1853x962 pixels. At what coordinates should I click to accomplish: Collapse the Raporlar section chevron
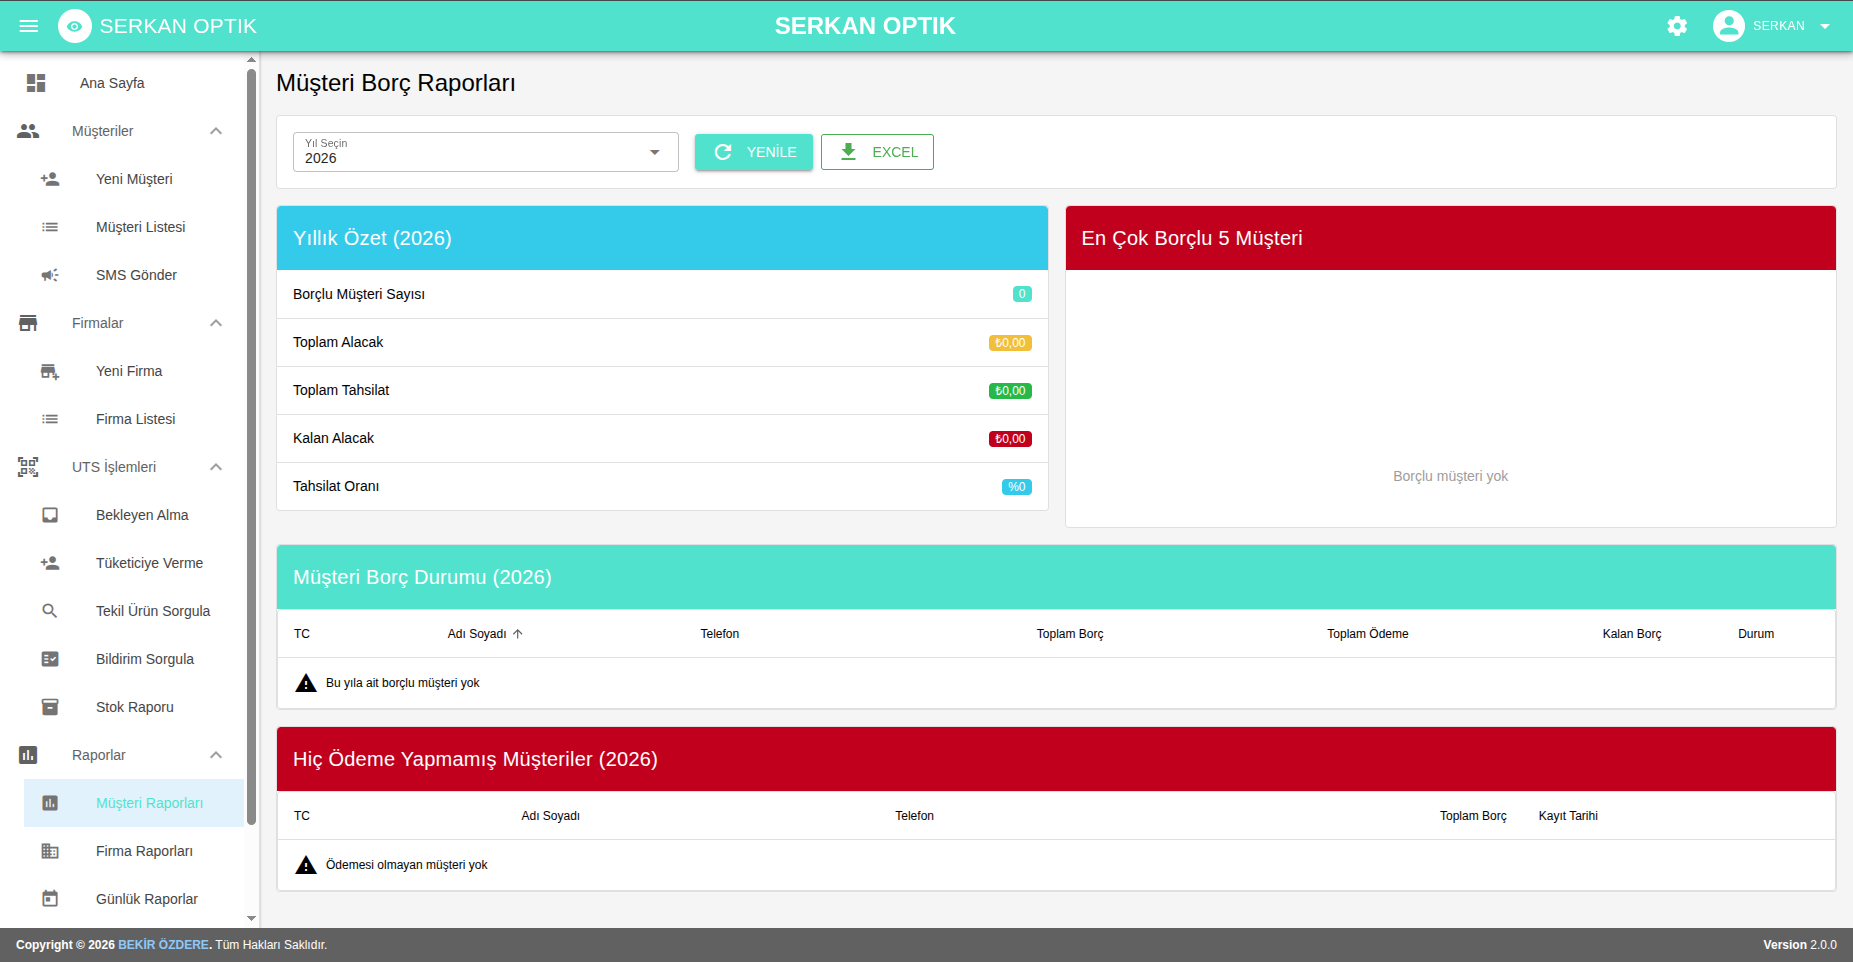[216, 755]
